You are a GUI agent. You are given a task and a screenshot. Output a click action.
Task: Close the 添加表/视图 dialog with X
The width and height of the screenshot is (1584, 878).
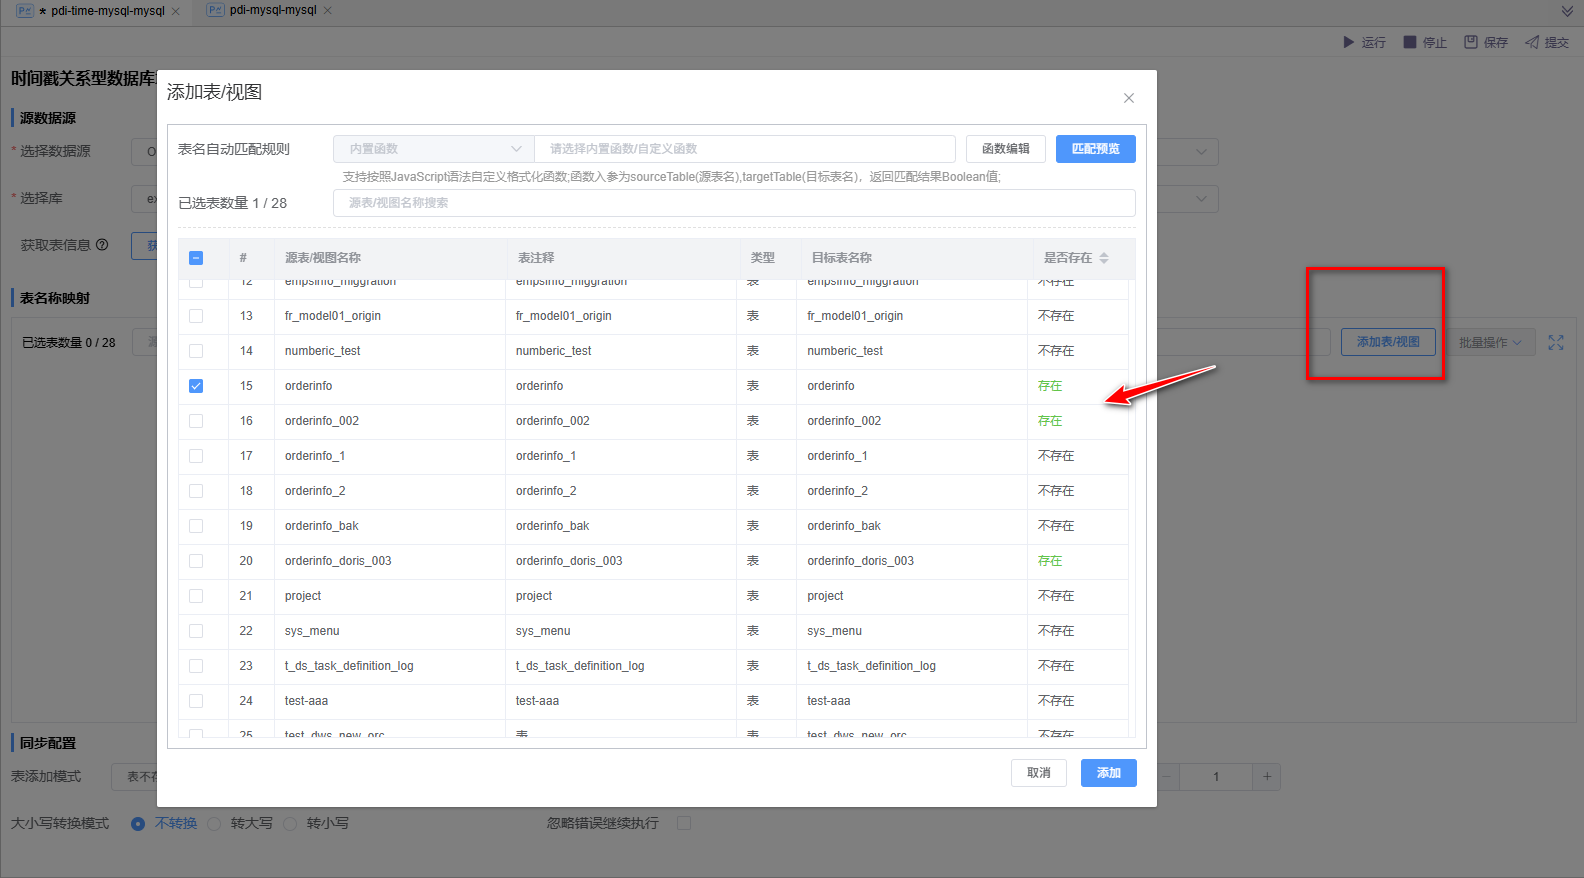(x=1129, y=98)
